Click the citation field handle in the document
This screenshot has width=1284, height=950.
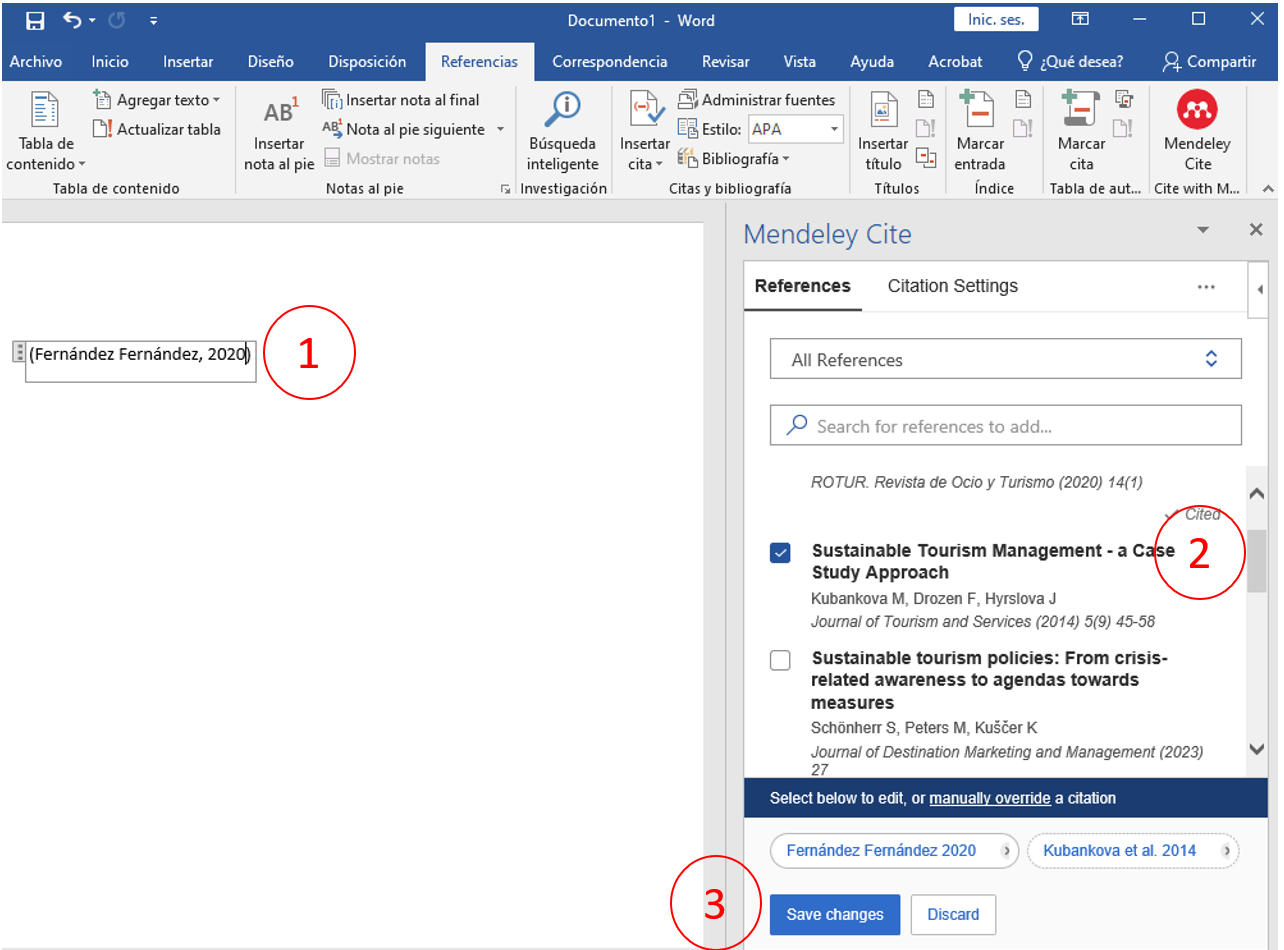[x=18, y=351]
